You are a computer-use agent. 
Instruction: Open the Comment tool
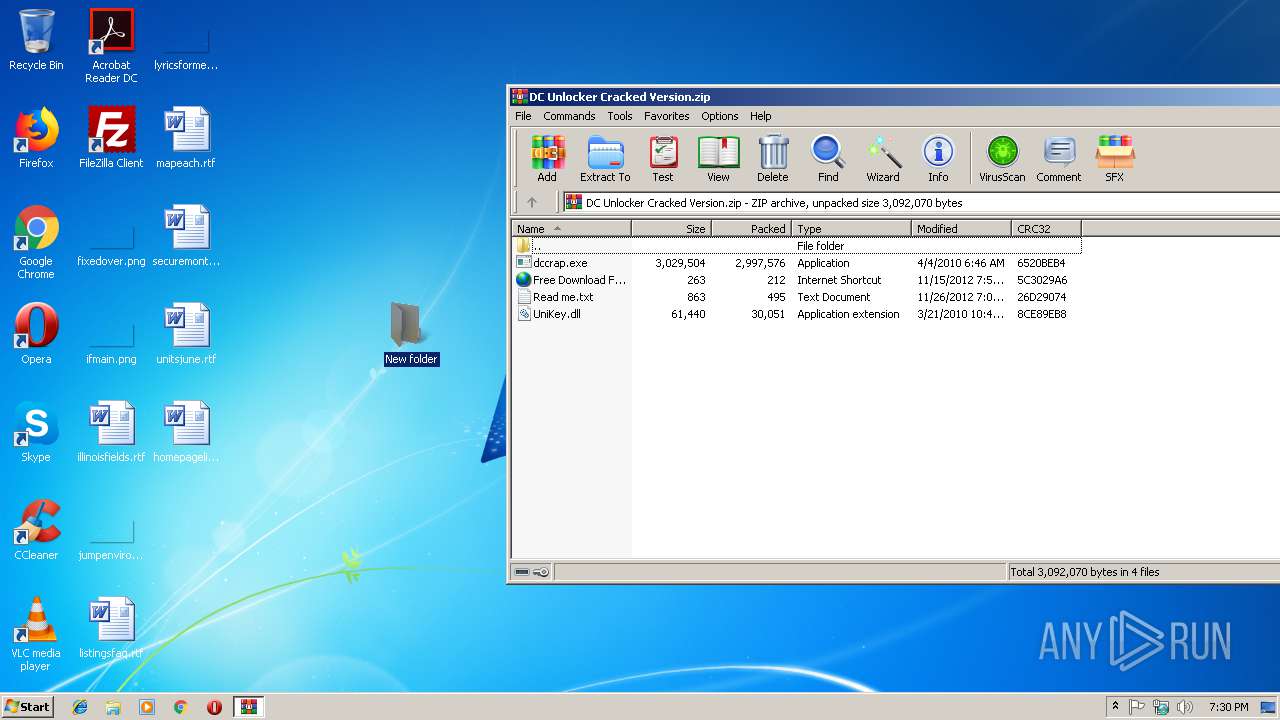click(x=1059, y=158)
